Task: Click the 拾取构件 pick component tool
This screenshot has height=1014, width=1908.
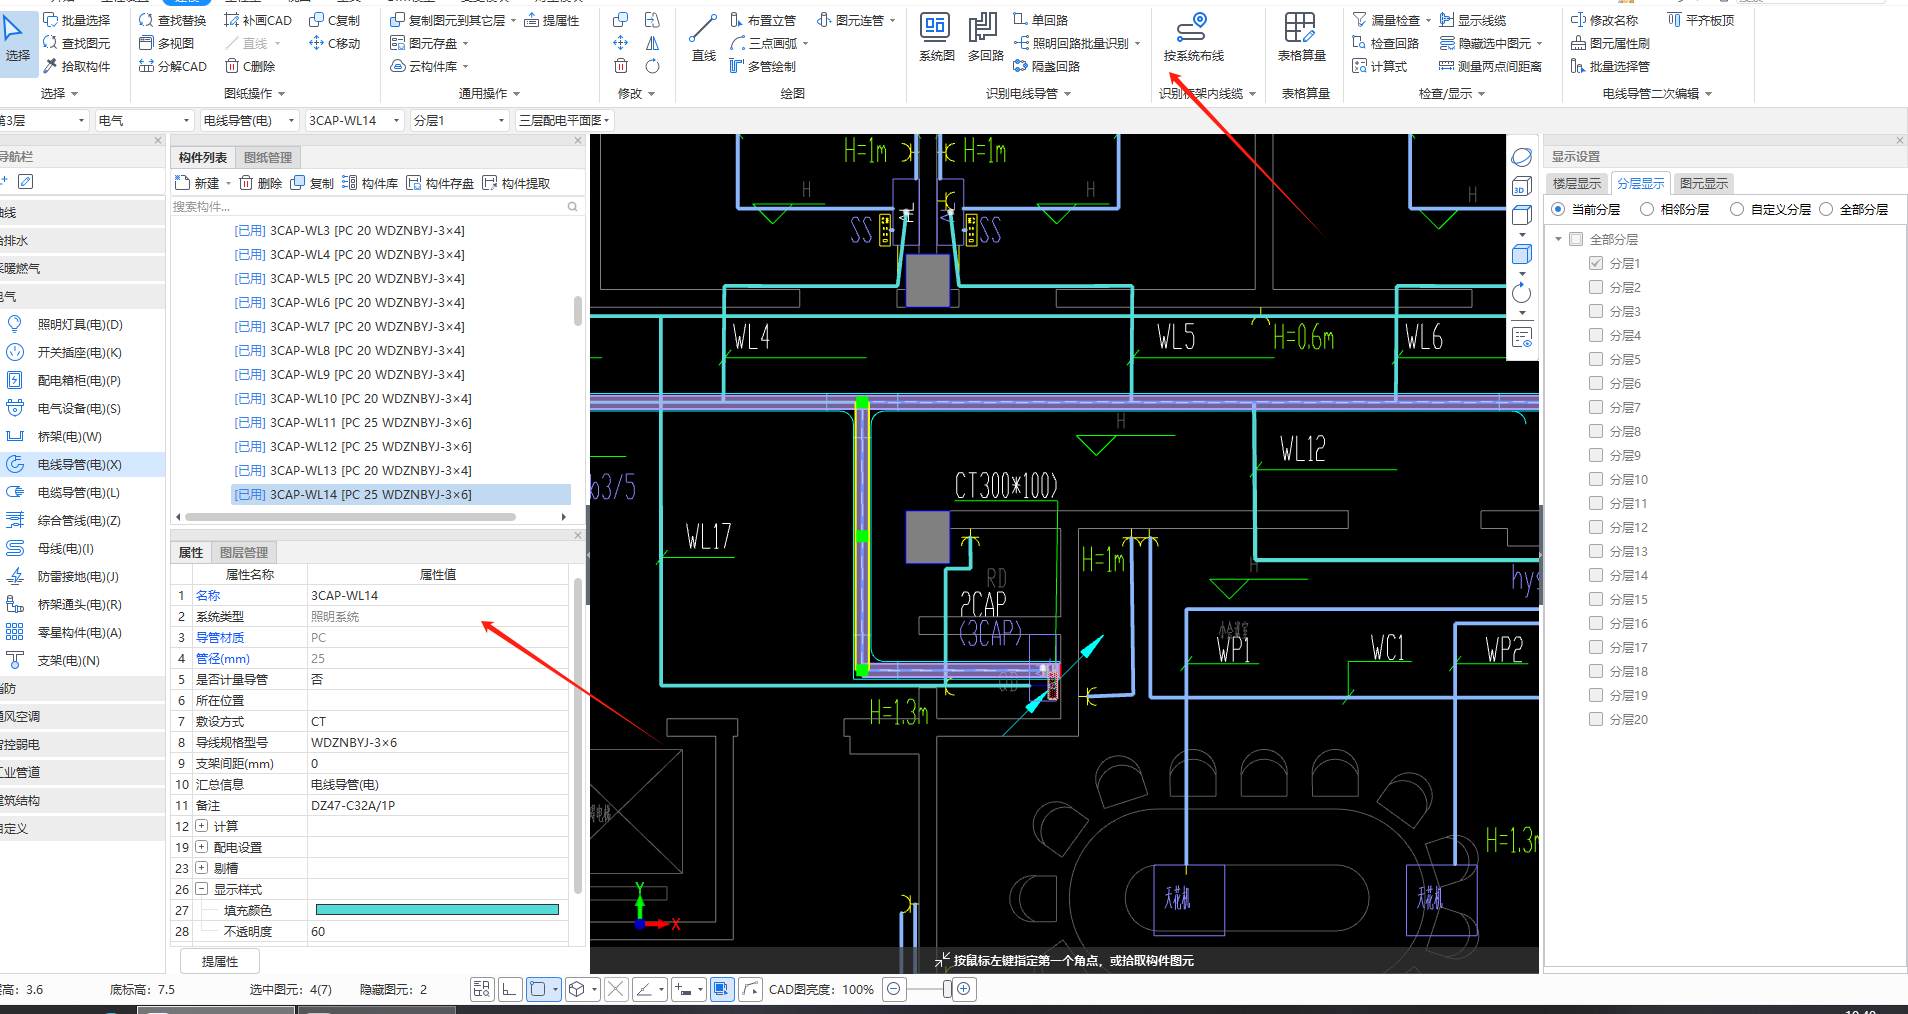Action: coord(77,66)
